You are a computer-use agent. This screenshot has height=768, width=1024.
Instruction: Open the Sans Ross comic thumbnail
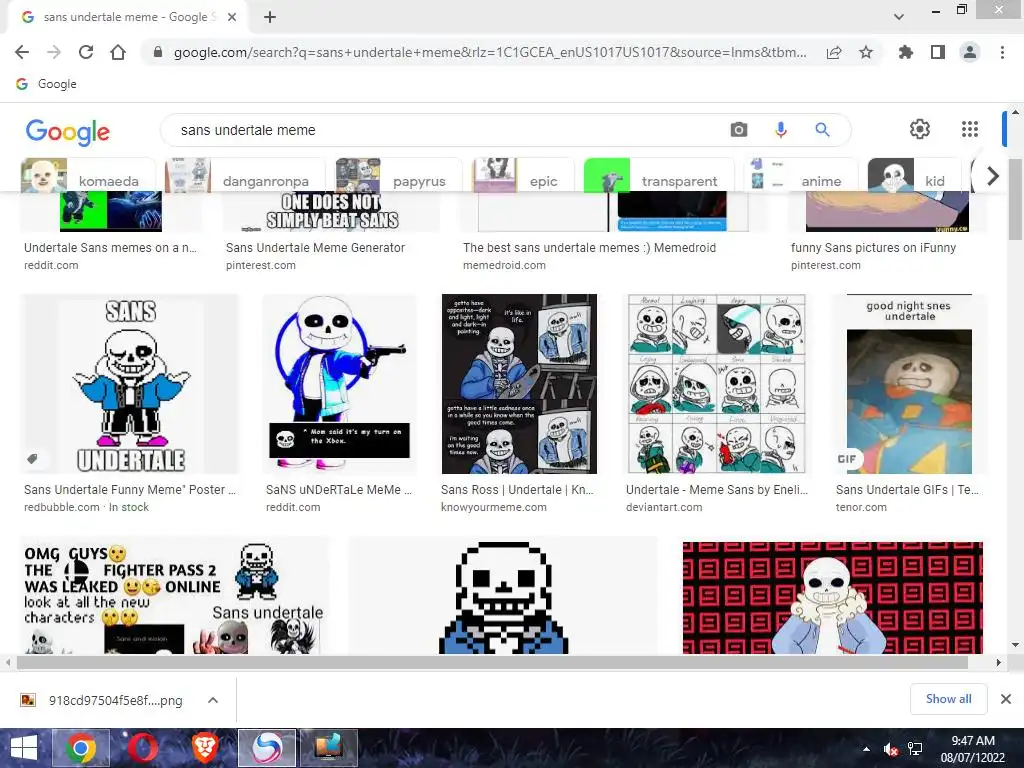click(x=519, y=384)
